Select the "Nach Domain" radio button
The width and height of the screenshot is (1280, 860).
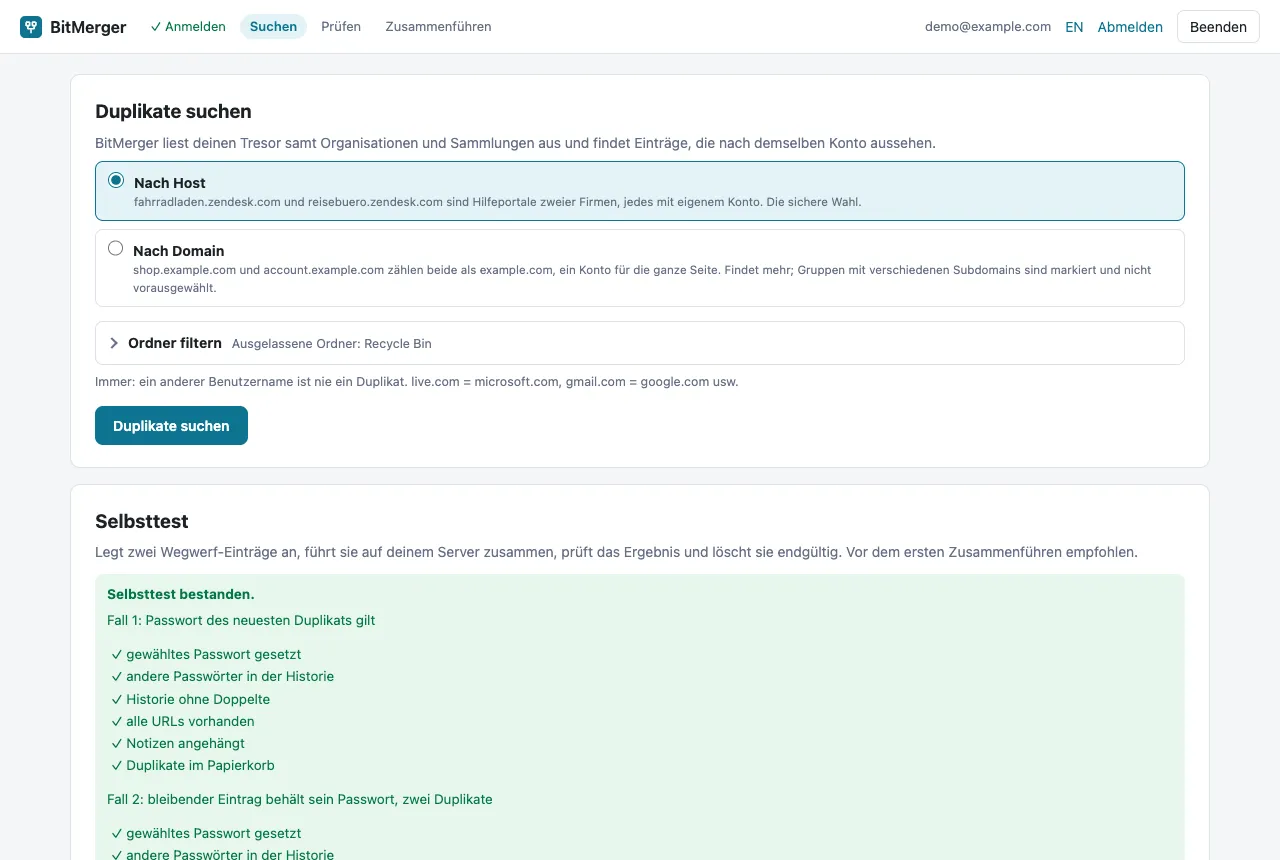(116, 249)
